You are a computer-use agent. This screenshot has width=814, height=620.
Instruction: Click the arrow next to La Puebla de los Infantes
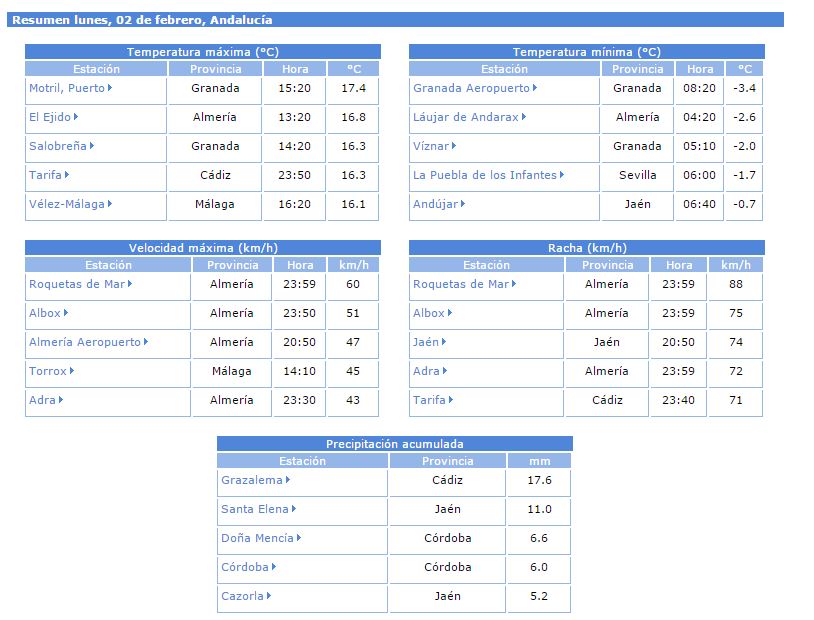click(563, 175)
